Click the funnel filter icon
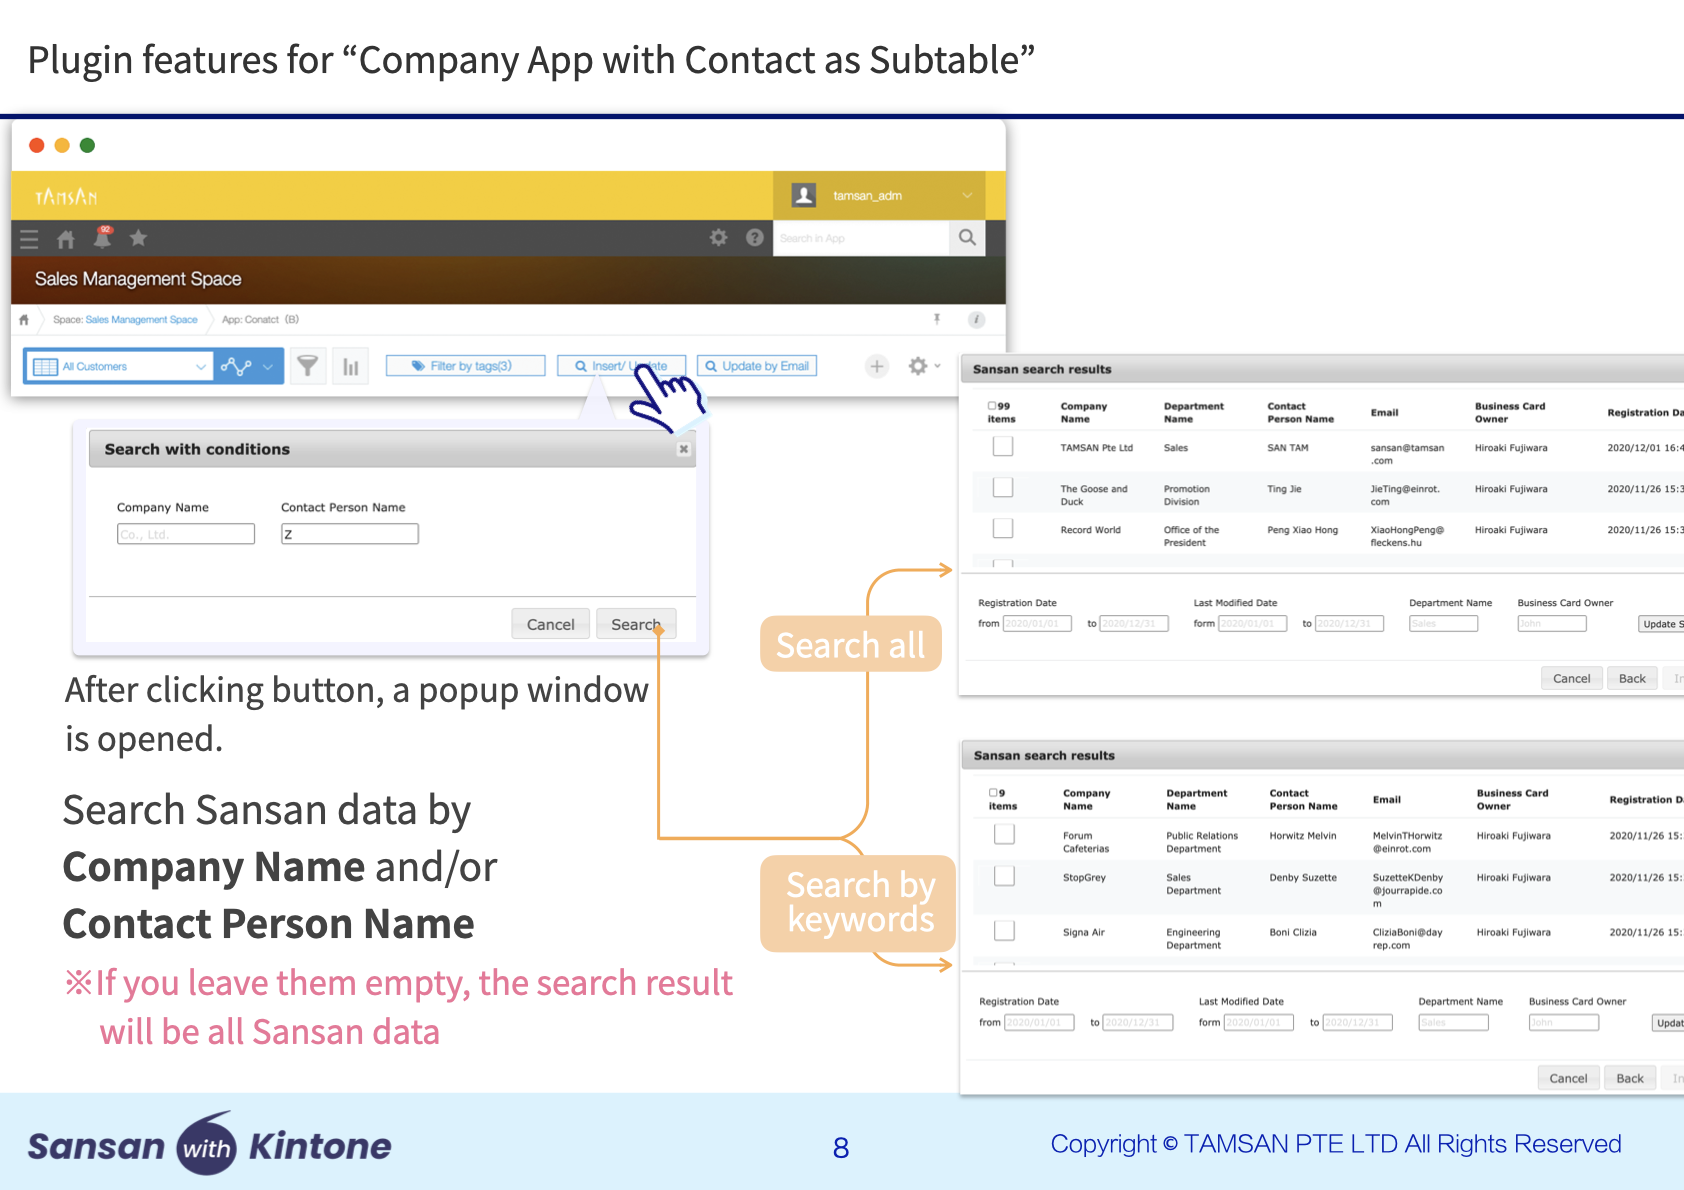 pyautogui.click(x=307, y=365)
